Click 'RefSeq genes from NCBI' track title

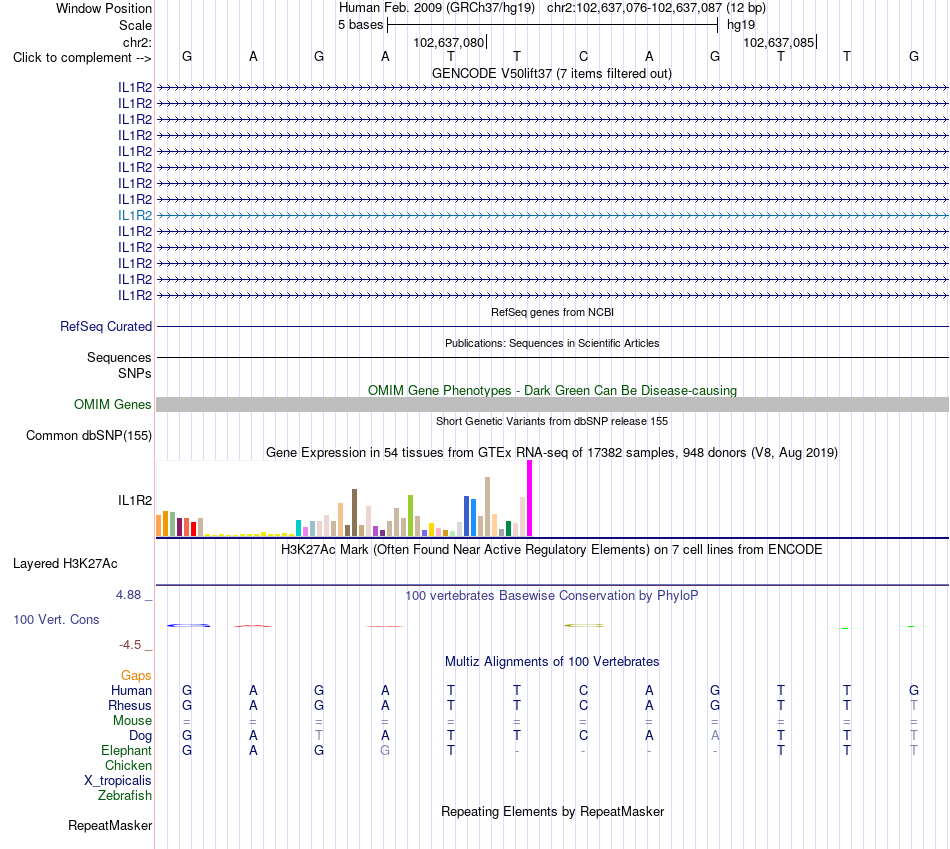[552, 312]
